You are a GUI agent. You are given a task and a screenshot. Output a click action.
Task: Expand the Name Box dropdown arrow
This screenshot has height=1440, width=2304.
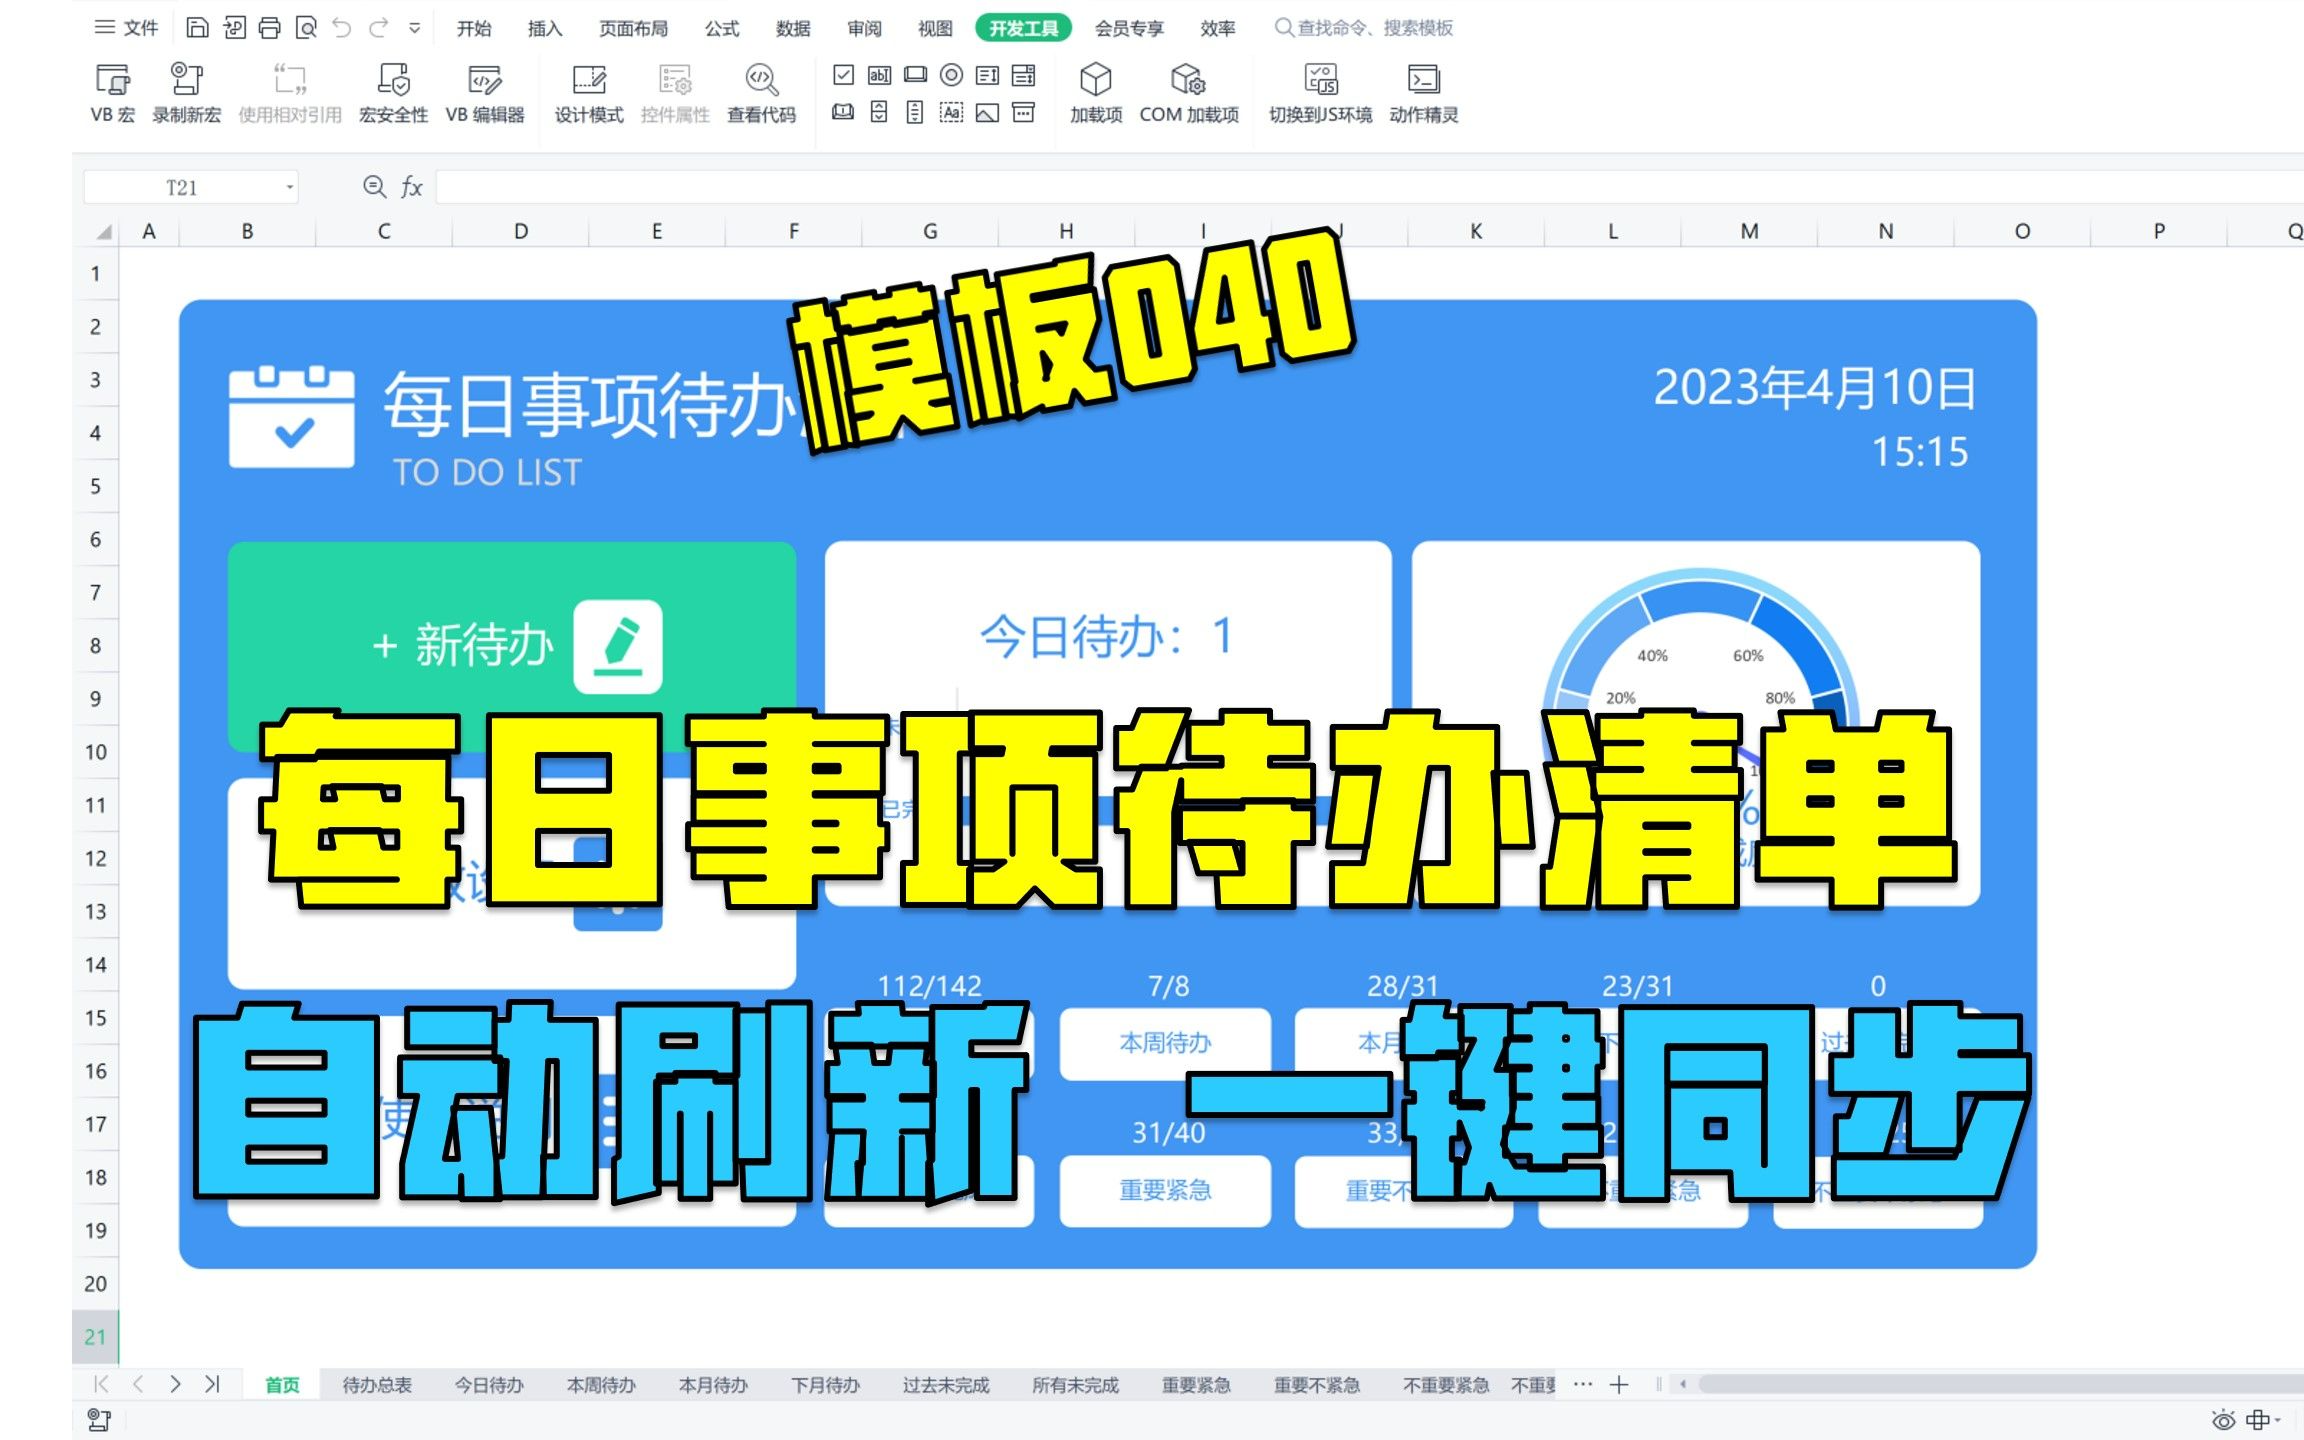click(290, 187)
